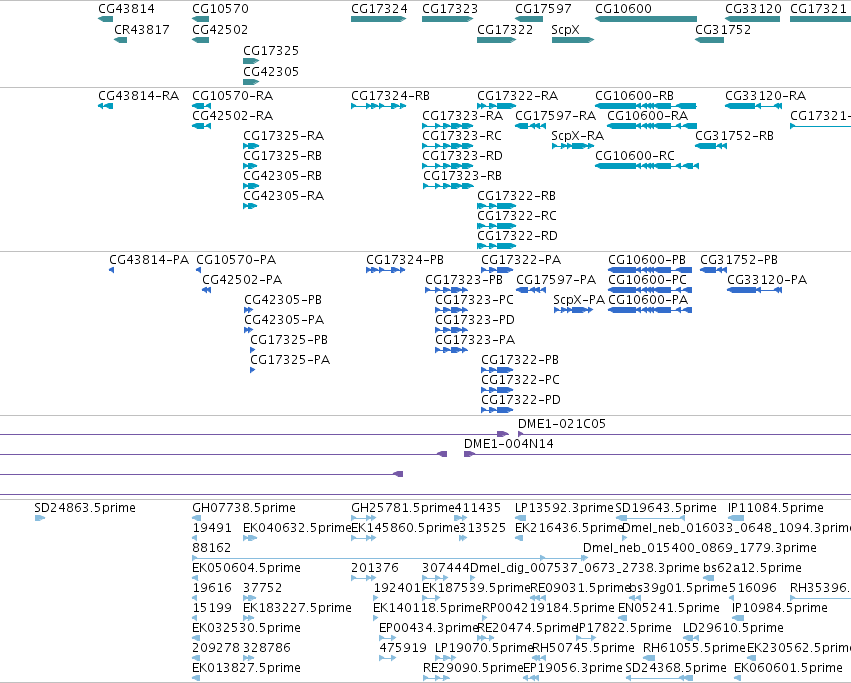Click transcript ScpX-RA
Image resolution: width=851 pixels, height=683 pixels.
(573, 146)
